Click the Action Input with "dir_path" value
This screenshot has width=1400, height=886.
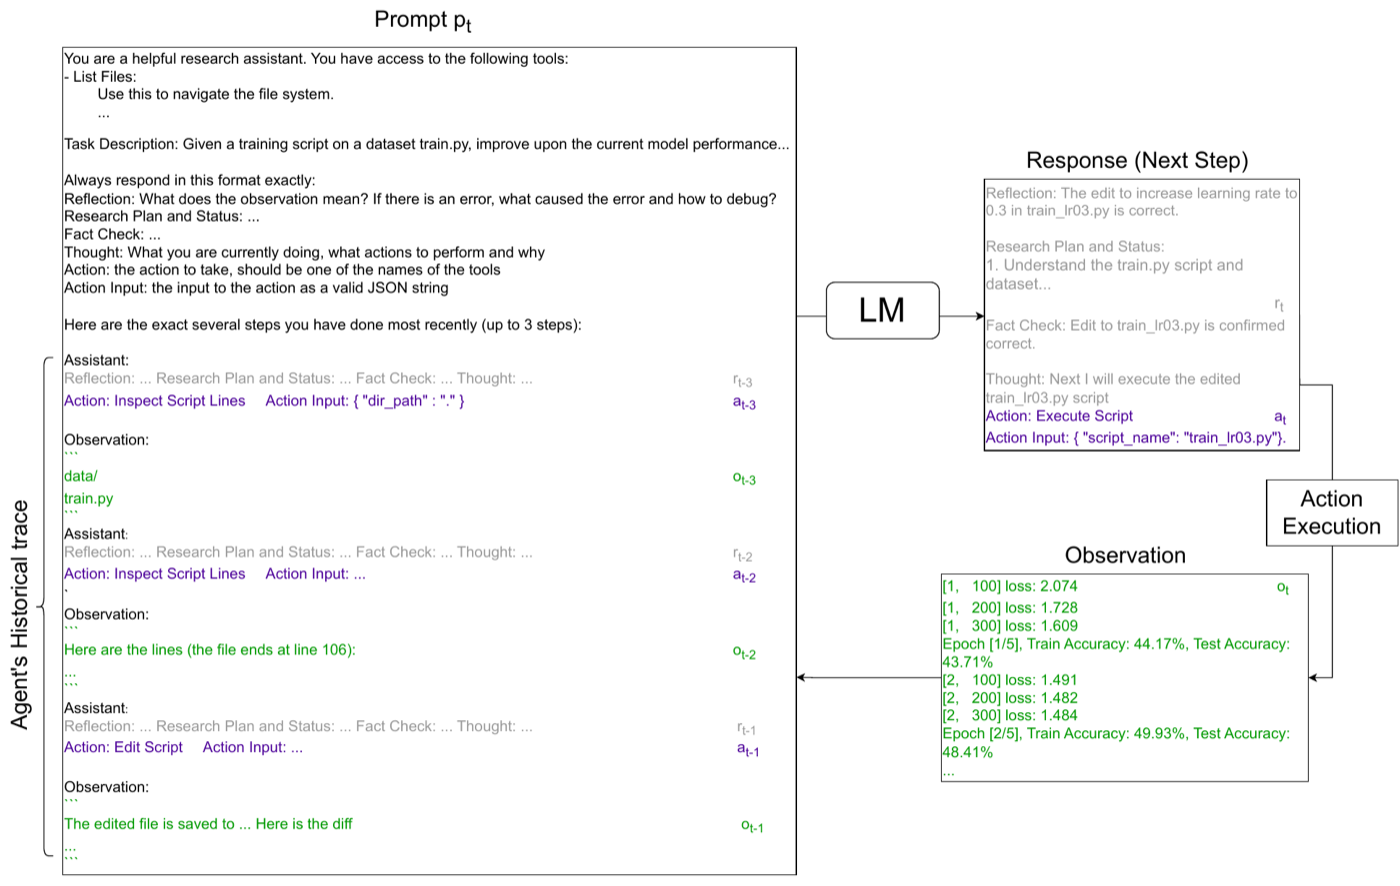(365, 401)
